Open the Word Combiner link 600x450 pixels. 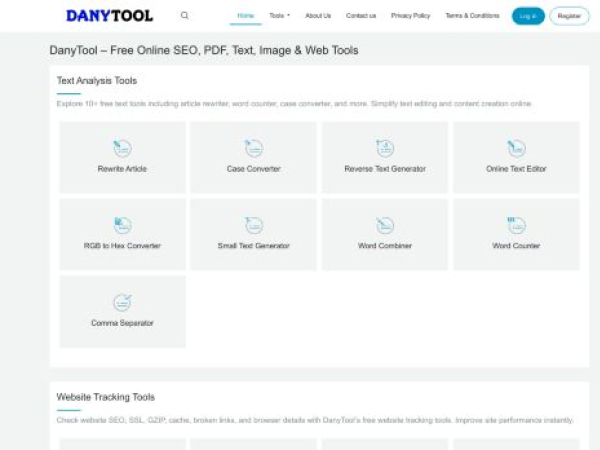(385, 246)
